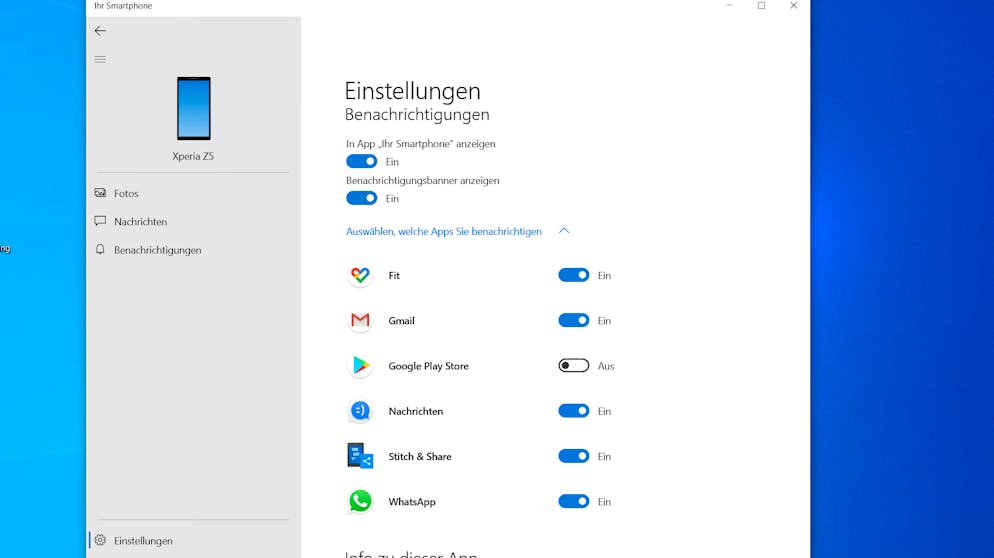Close the Ihr Smartphone window
Image resolution: width=994 pixels, height=558 pixels.
pyautogui.click(x=794, y=6)
